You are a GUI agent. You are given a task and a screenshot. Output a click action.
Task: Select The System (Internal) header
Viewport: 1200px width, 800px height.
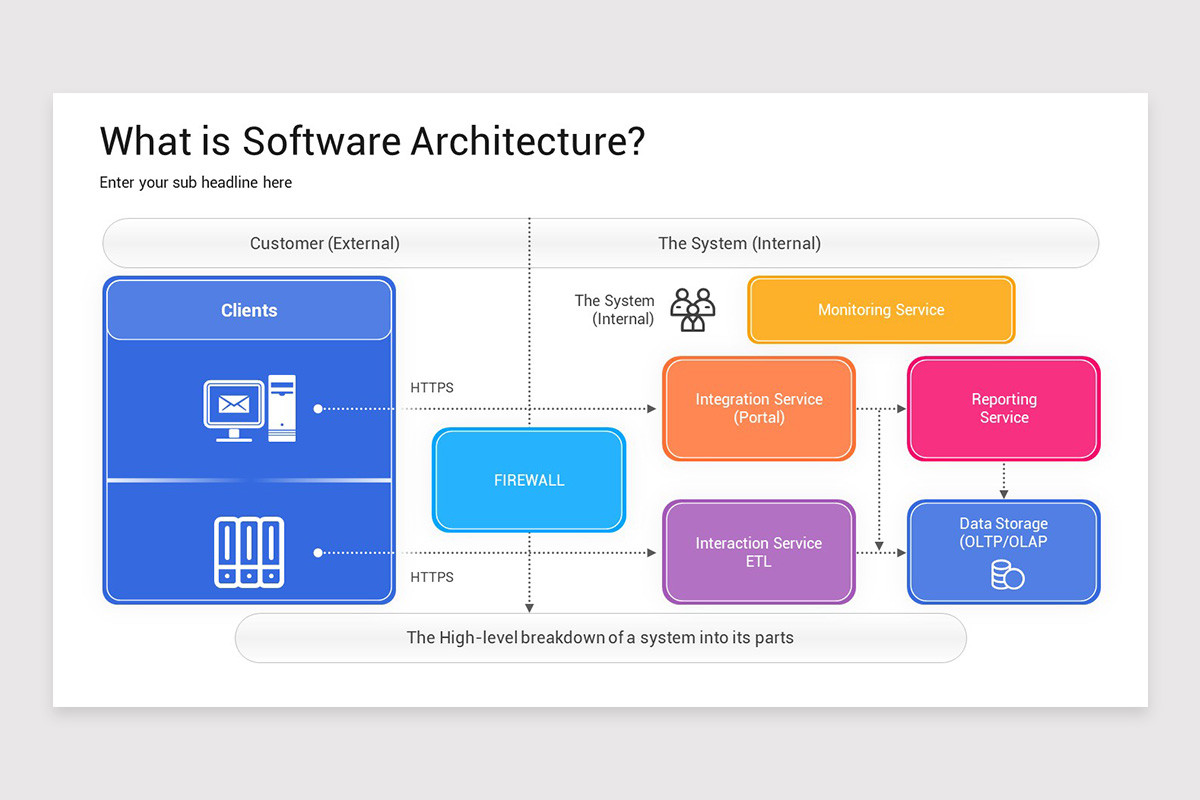[x=740, y=243]
